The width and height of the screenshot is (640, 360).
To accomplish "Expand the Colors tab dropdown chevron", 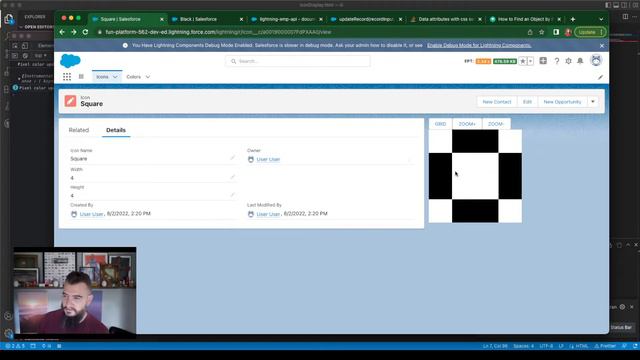I will pyautogui.click(x=148, y=77).
